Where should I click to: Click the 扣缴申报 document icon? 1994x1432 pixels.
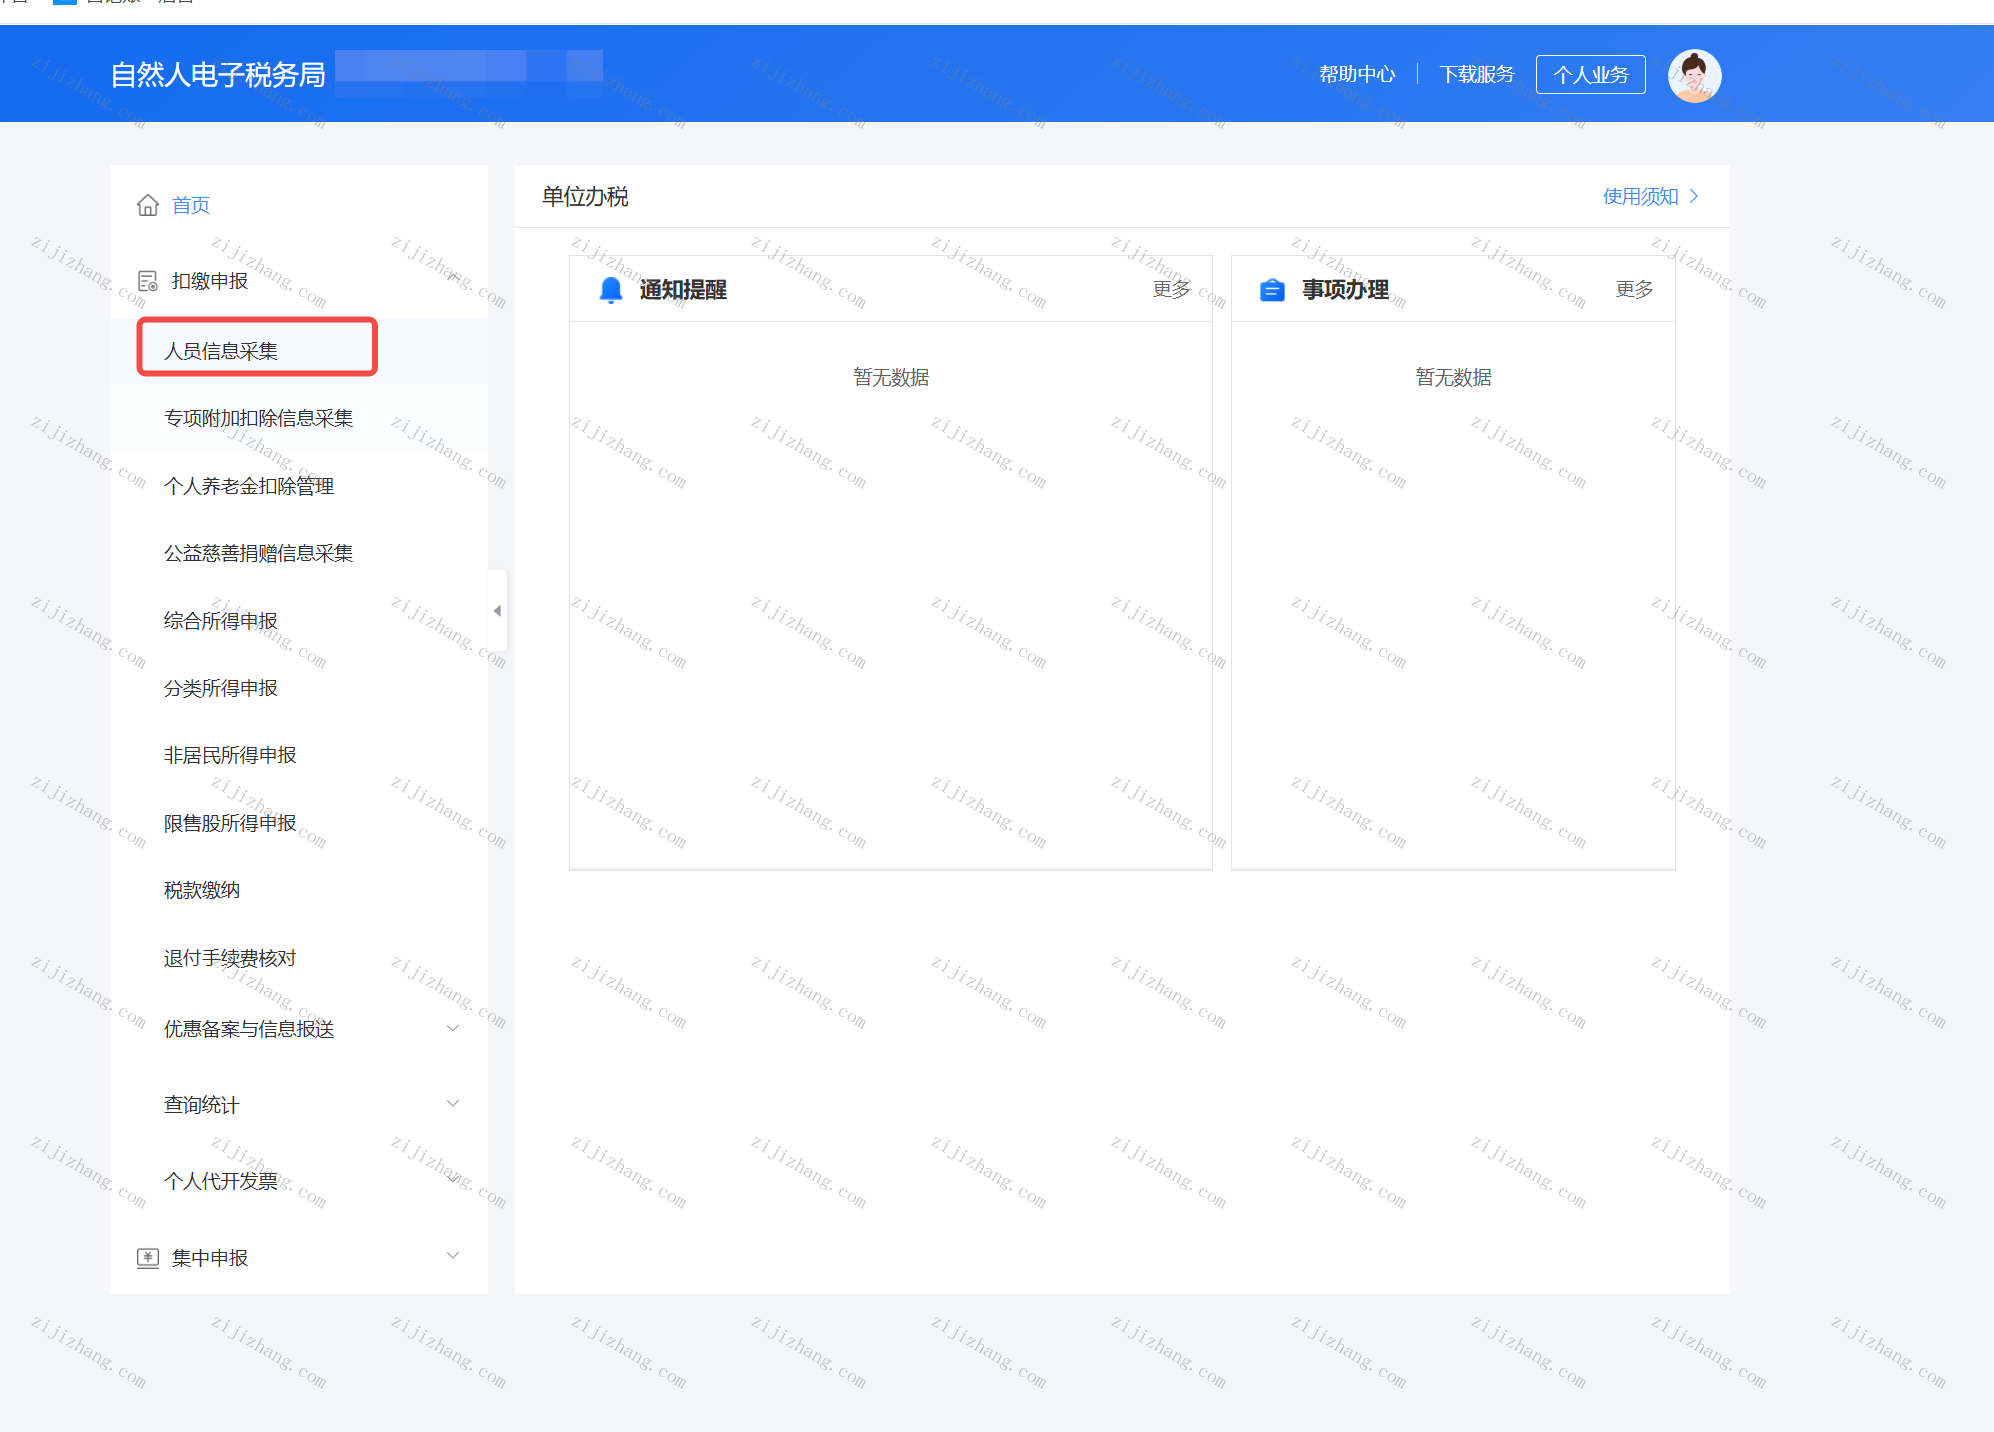tap(148, 281)
